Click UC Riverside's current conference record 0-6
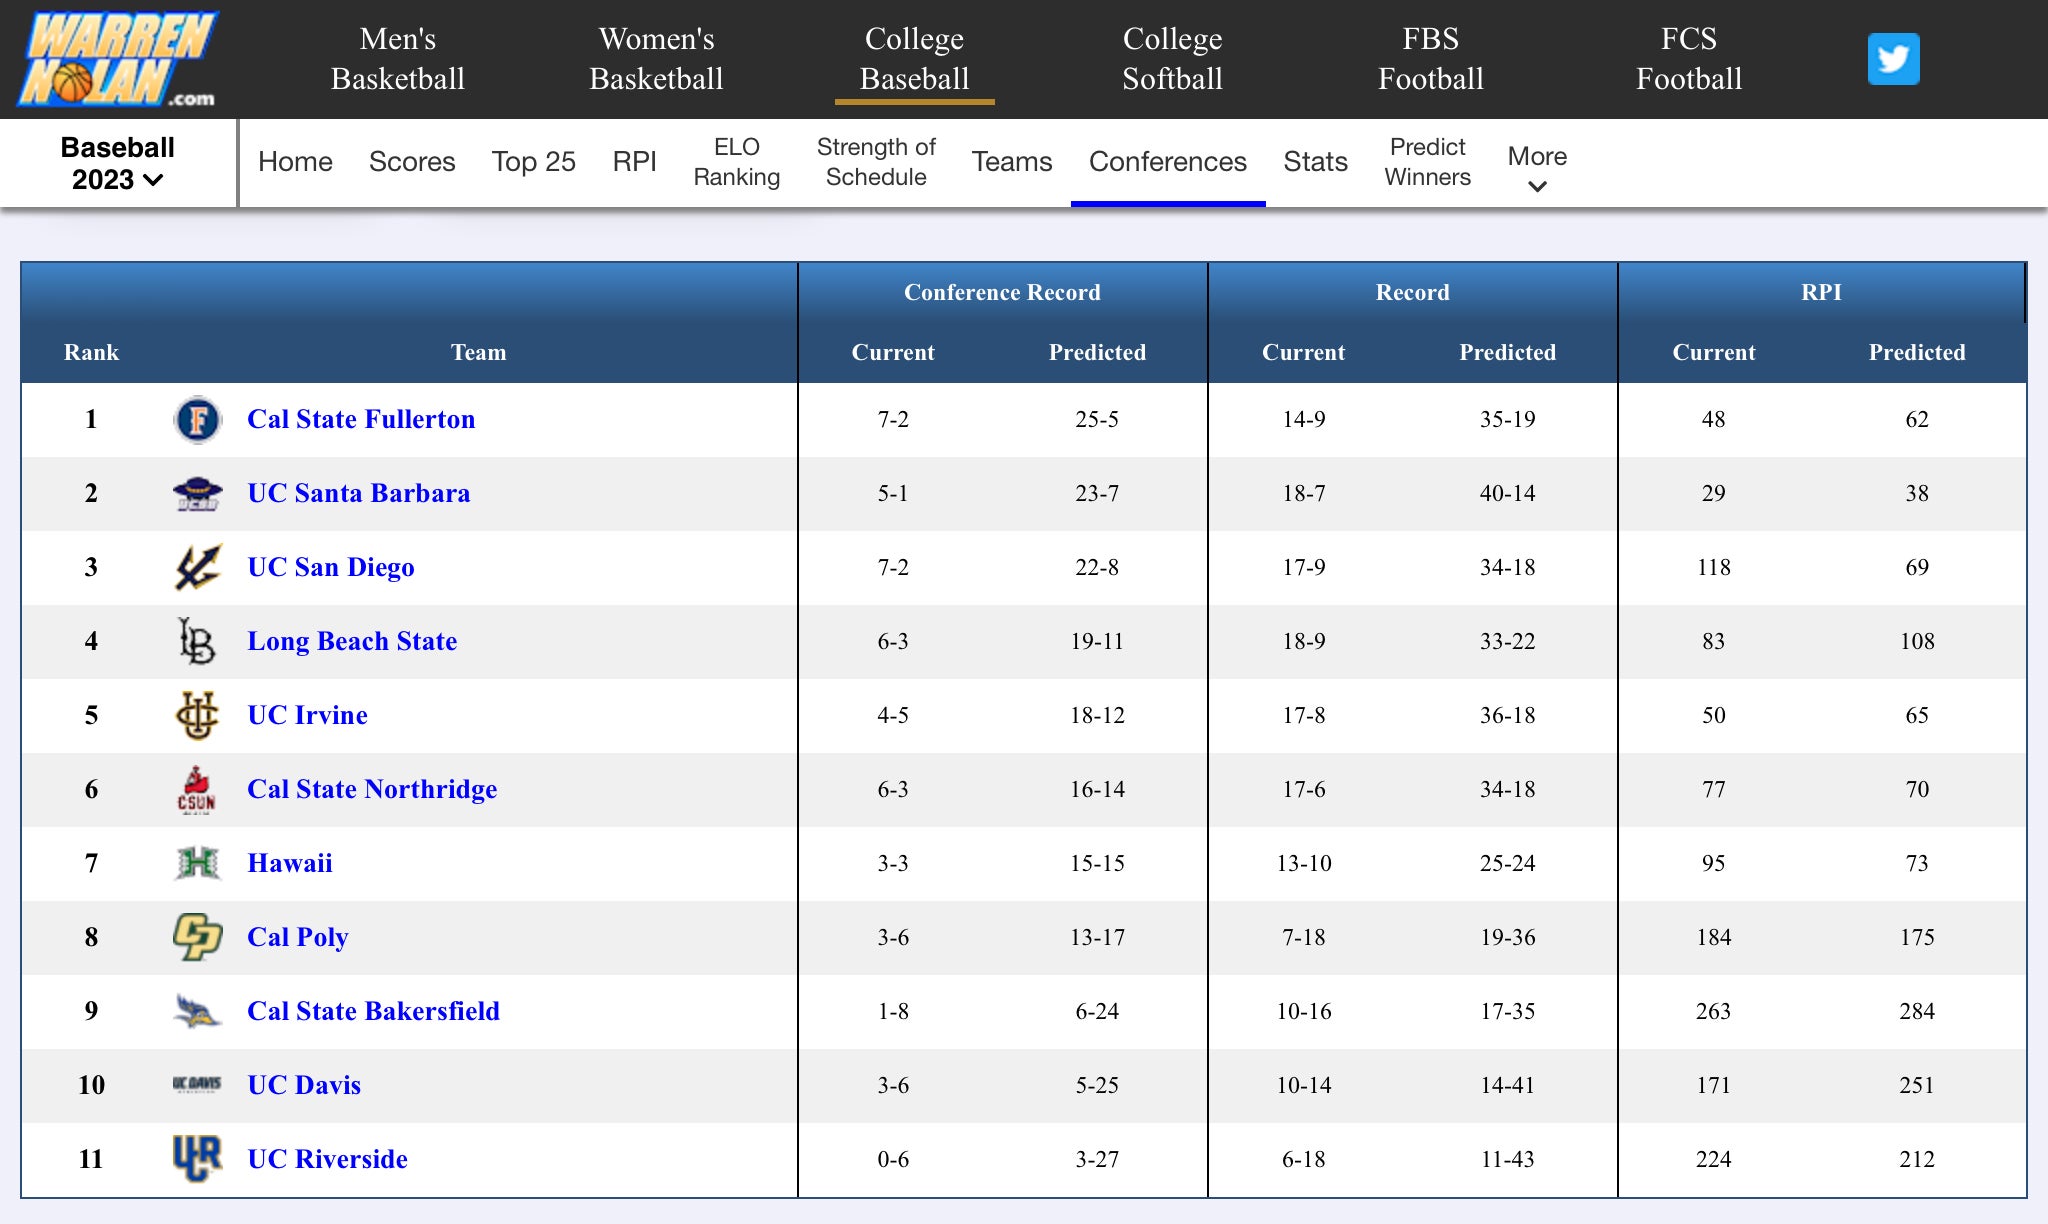The width and height of the screenshot is (2048, 1224). (x=893, y=1159)
